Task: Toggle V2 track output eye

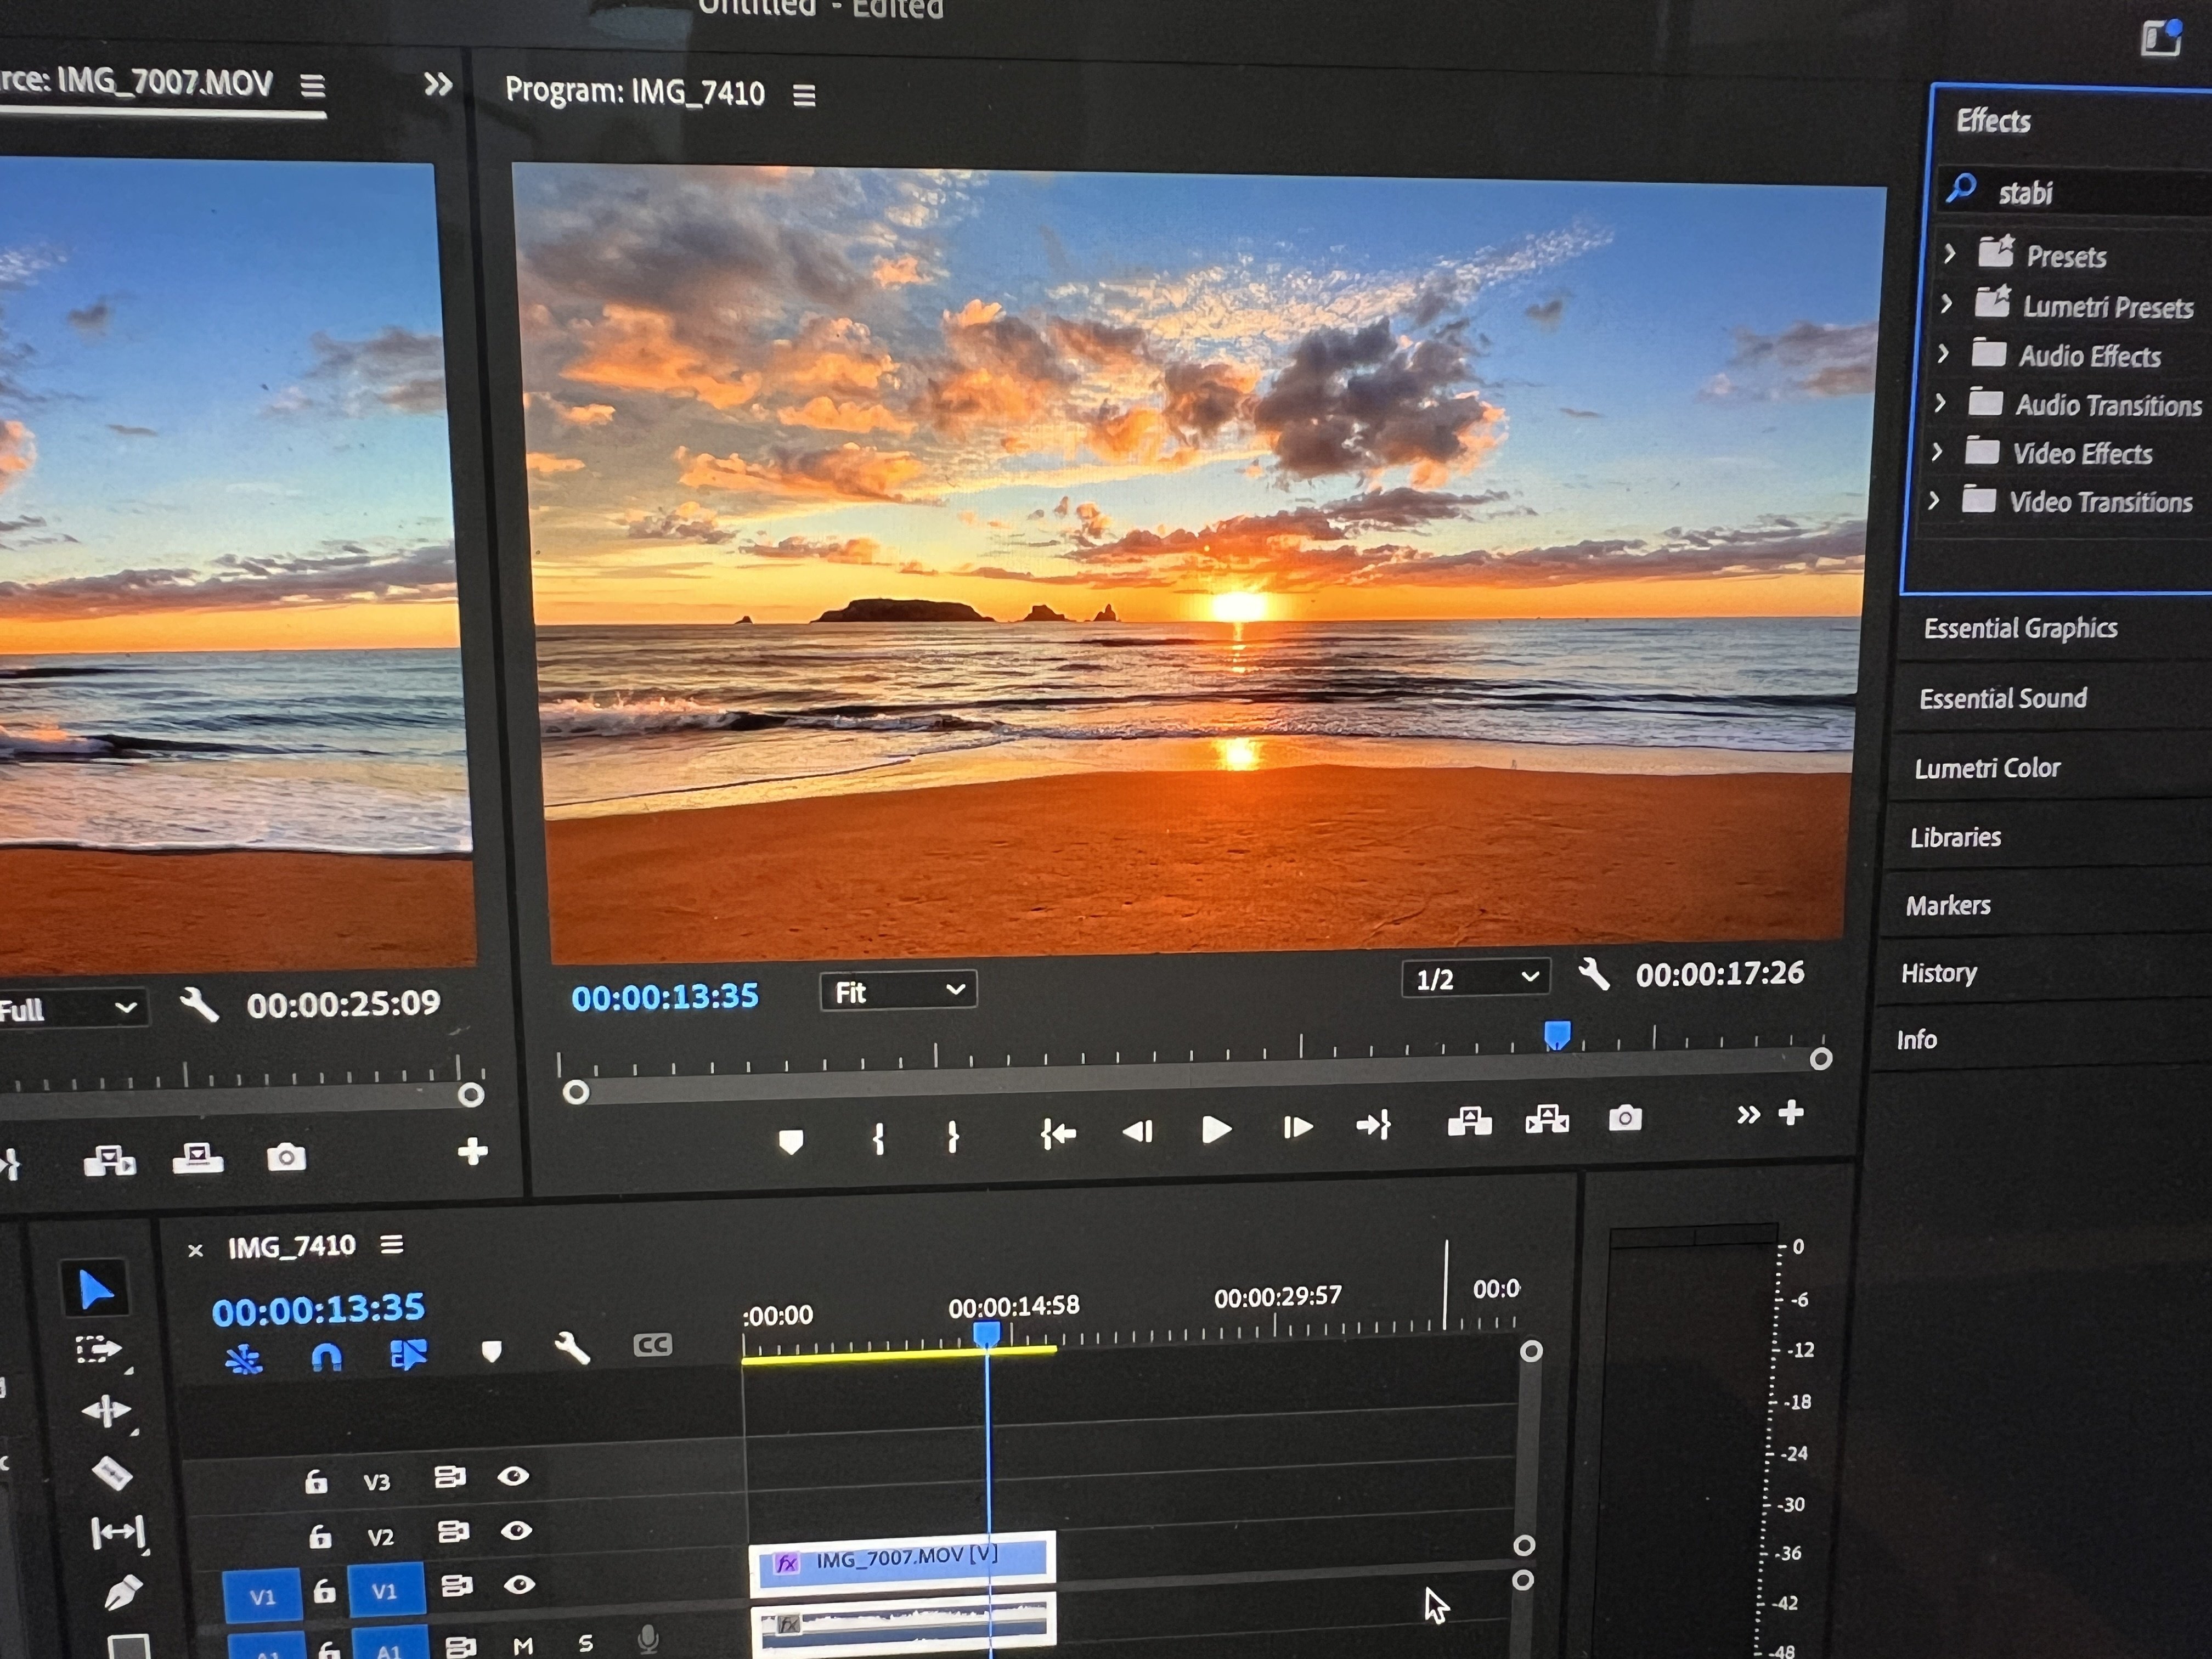Action: [516, 1530]
